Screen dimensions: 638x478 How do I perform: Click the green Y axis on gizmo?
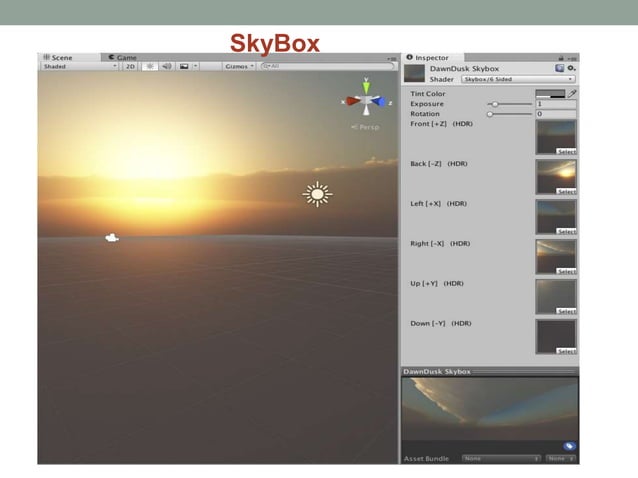[x=367, y=85]
